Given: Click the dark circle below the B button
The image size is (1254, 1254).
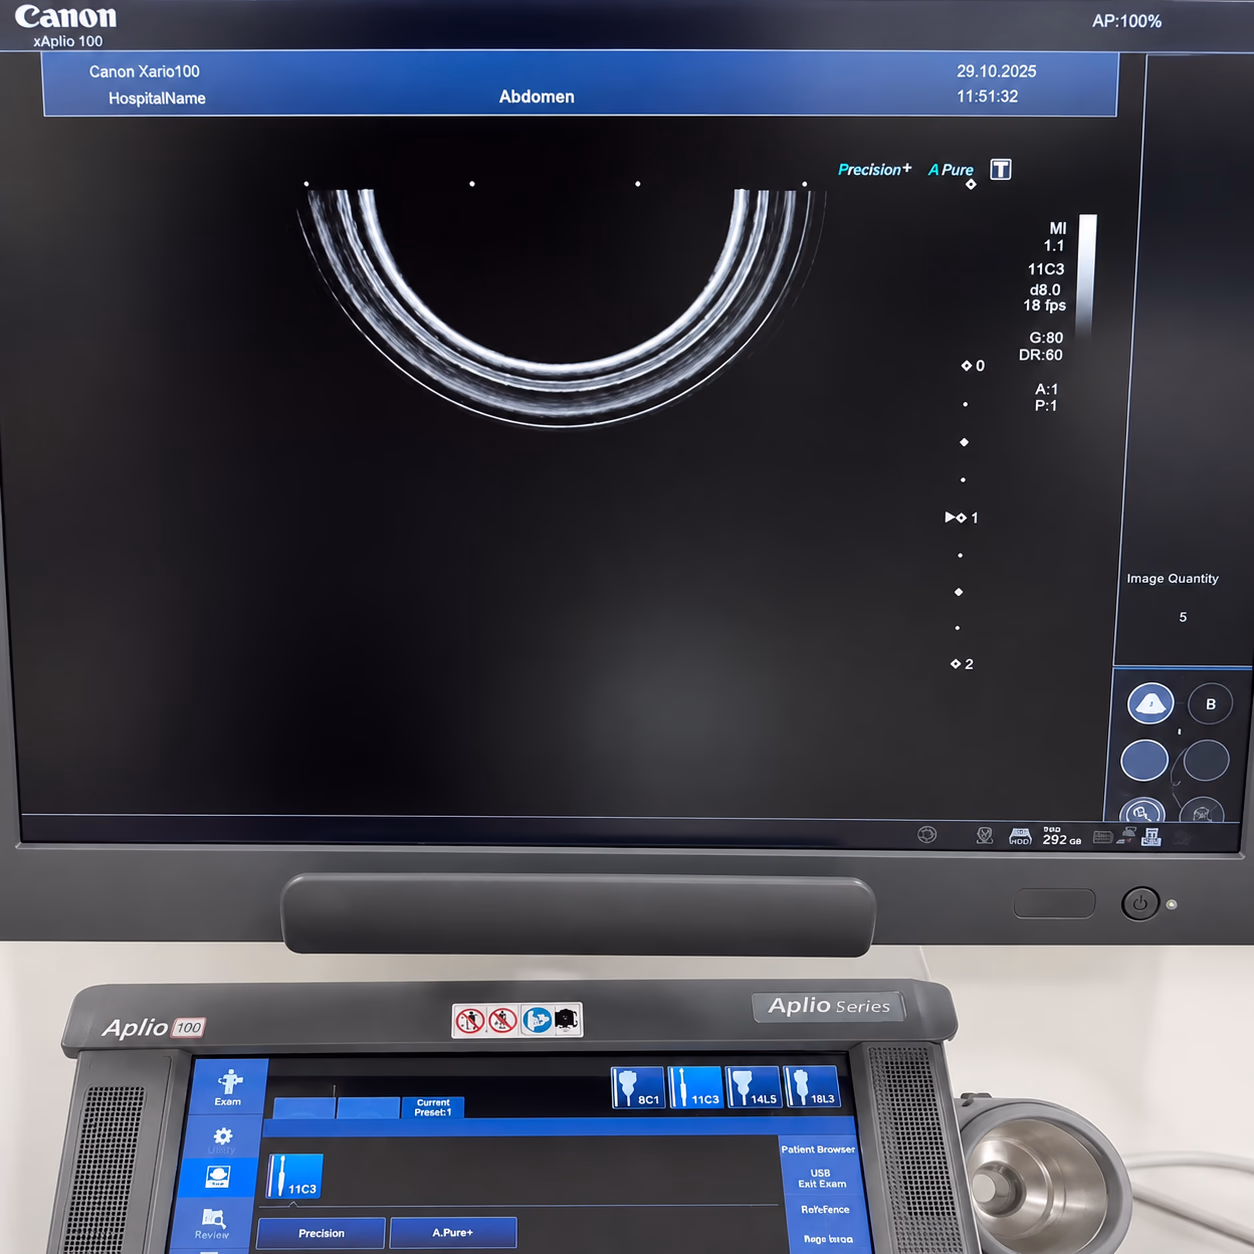Looking at the screenshot, I should tap(1206, 761).
